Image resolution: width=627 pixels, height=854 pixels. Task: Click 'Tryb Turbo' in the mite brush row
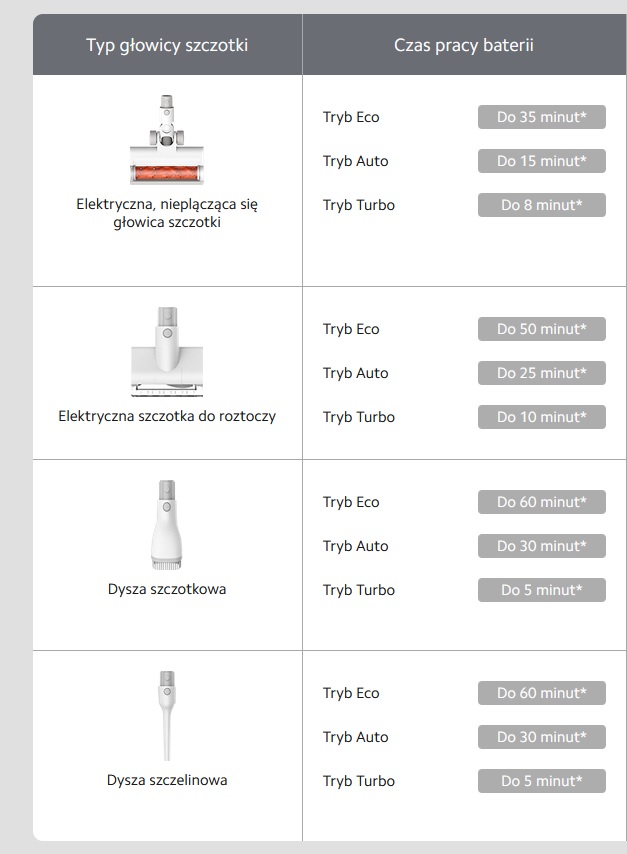pyautogui.click(x=358, y=417)
